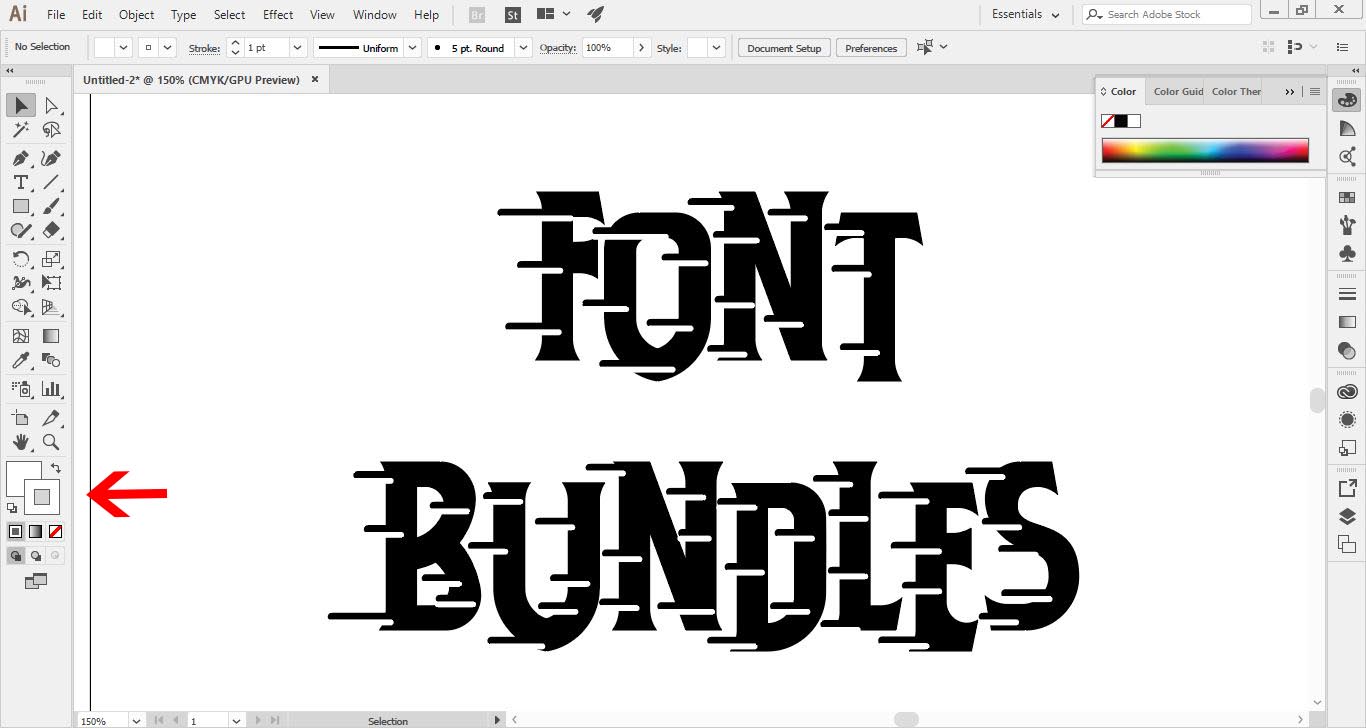Screen dimensions: 1366x728
Task: Select the Line Segment tool
Action: [51, 182]
